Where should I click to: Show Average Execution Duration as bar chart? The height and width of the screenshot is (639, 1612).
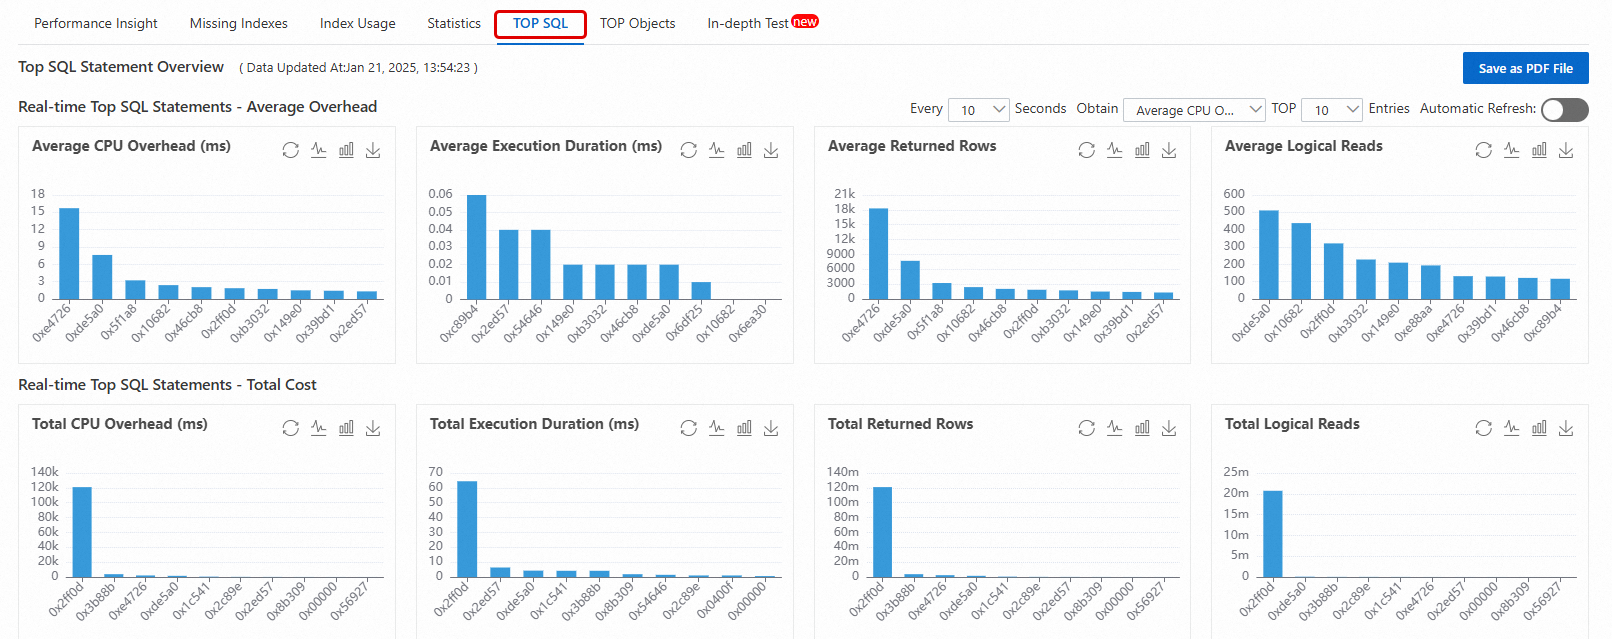[744, 150]
